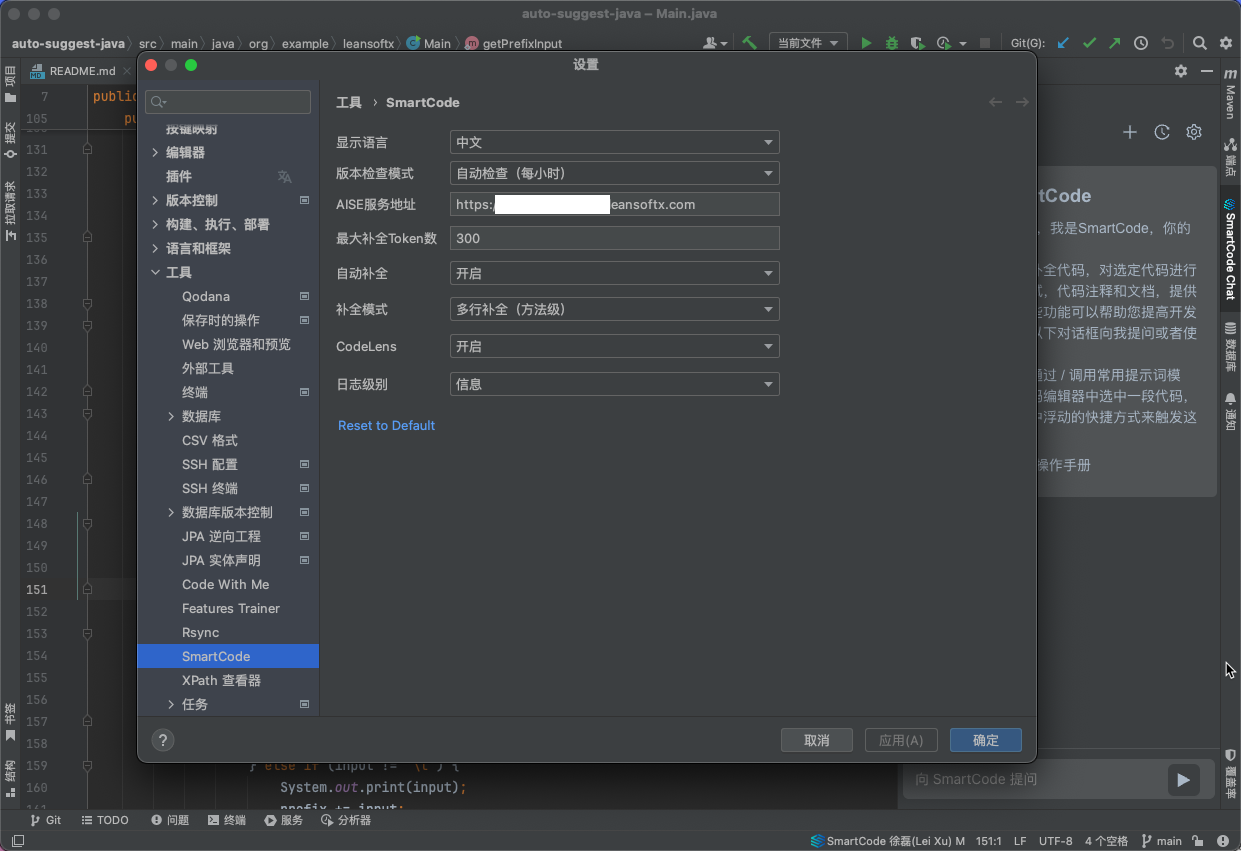Click inside the AISE服务地址 field

pos(614,204)
